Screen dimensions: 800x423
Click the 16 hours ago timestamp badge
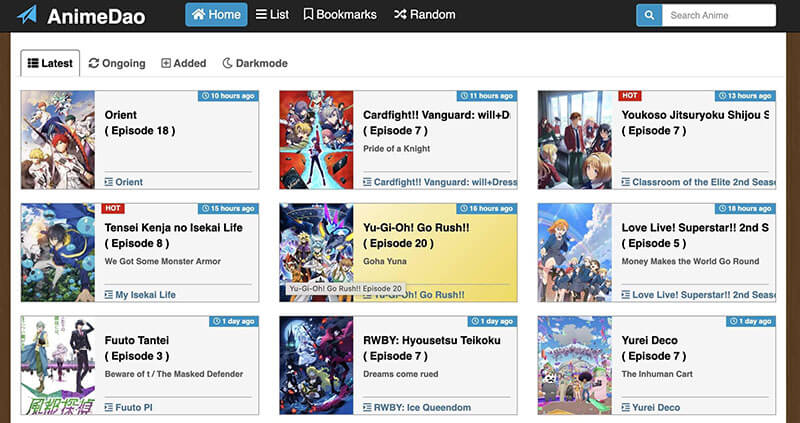(487, 209)
